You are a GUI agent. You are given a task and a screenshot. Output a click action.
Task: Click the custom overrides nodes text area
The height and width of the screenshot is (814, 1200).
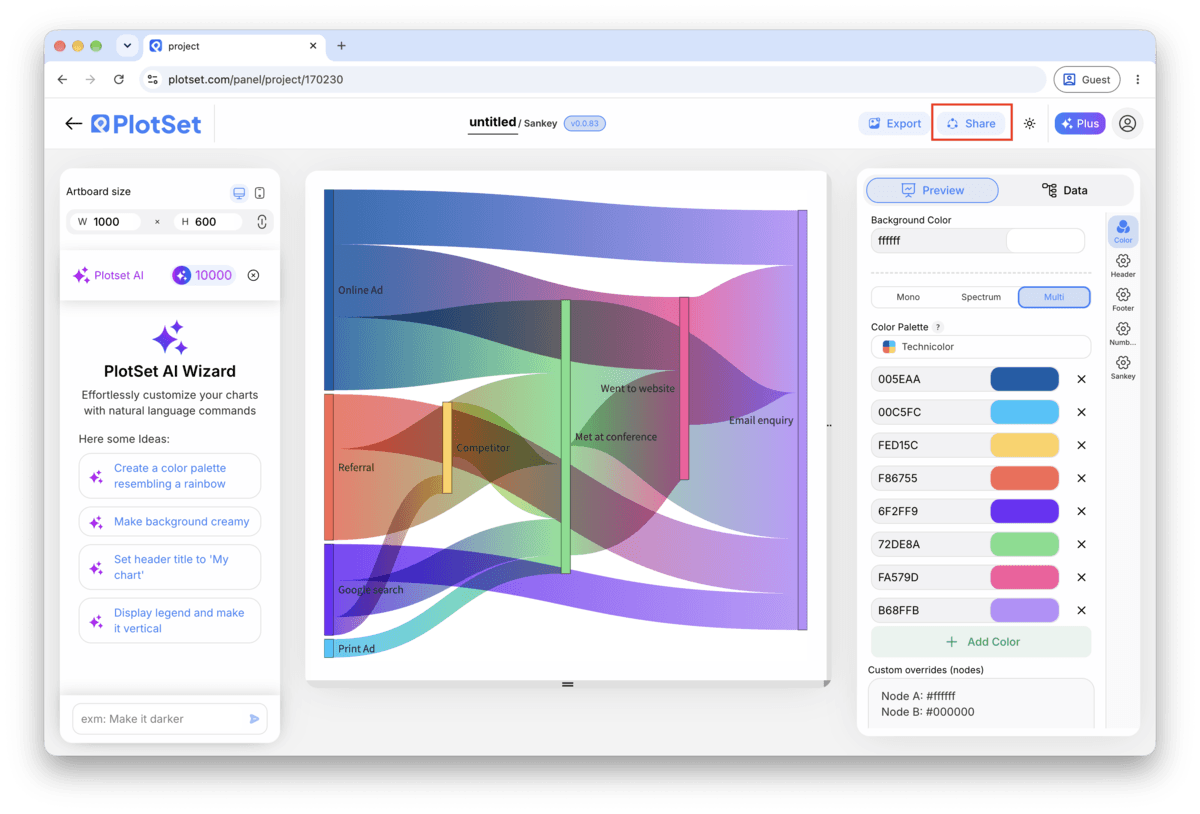click(x=981, y=704)
